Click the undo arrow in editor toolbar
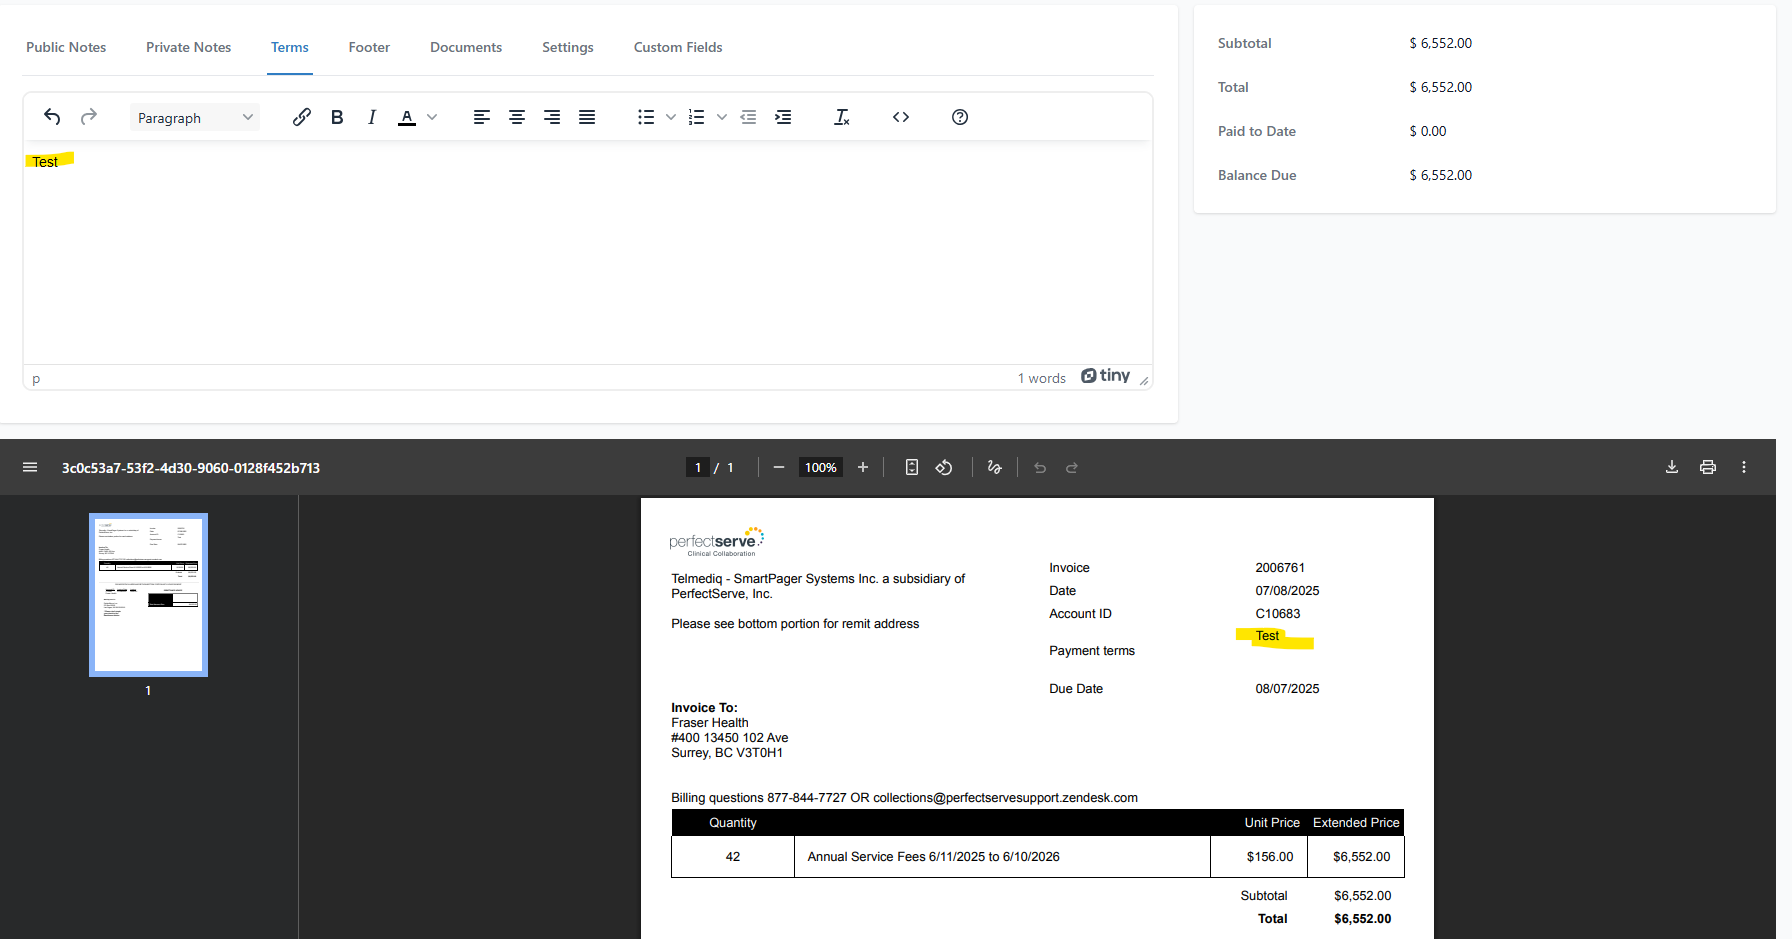Image resolution: width=1792 pixels, height=939 pixels. tap(52, 117)
